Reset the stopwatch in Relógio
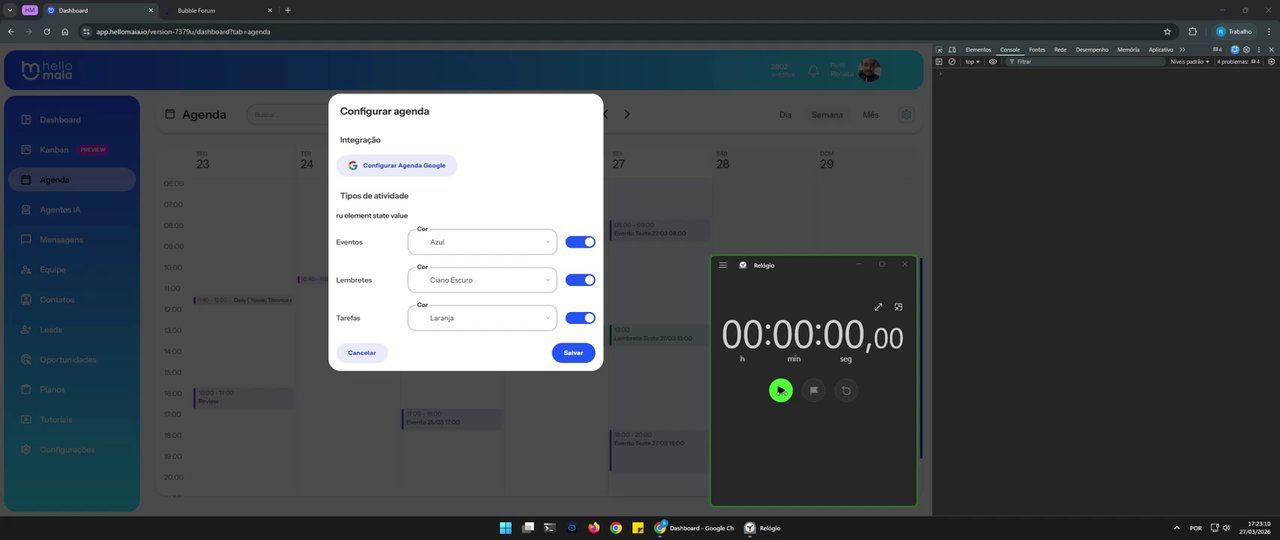 pyautogui.click(x=846, y=390)
